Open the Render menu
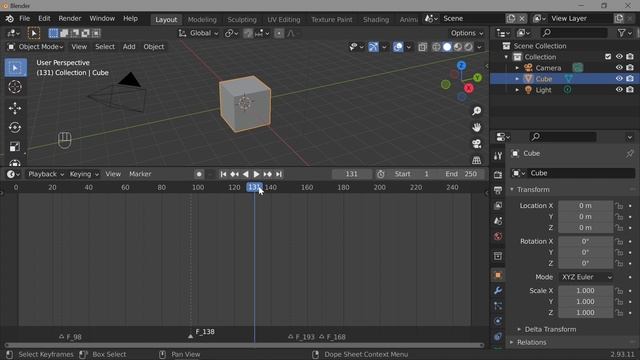The height and width of the screenshot is (360, 640). point(70,19)
